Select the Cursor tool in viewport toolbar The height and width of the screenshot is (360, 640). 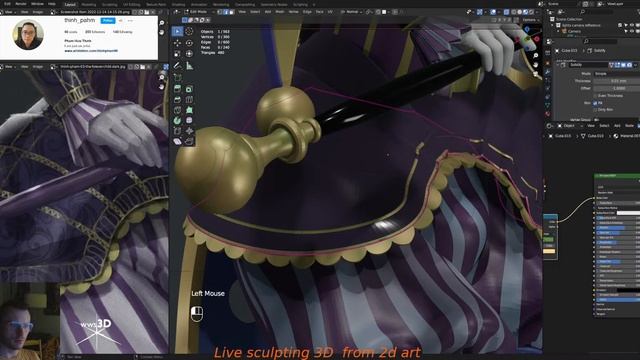[x=189, y=31]
